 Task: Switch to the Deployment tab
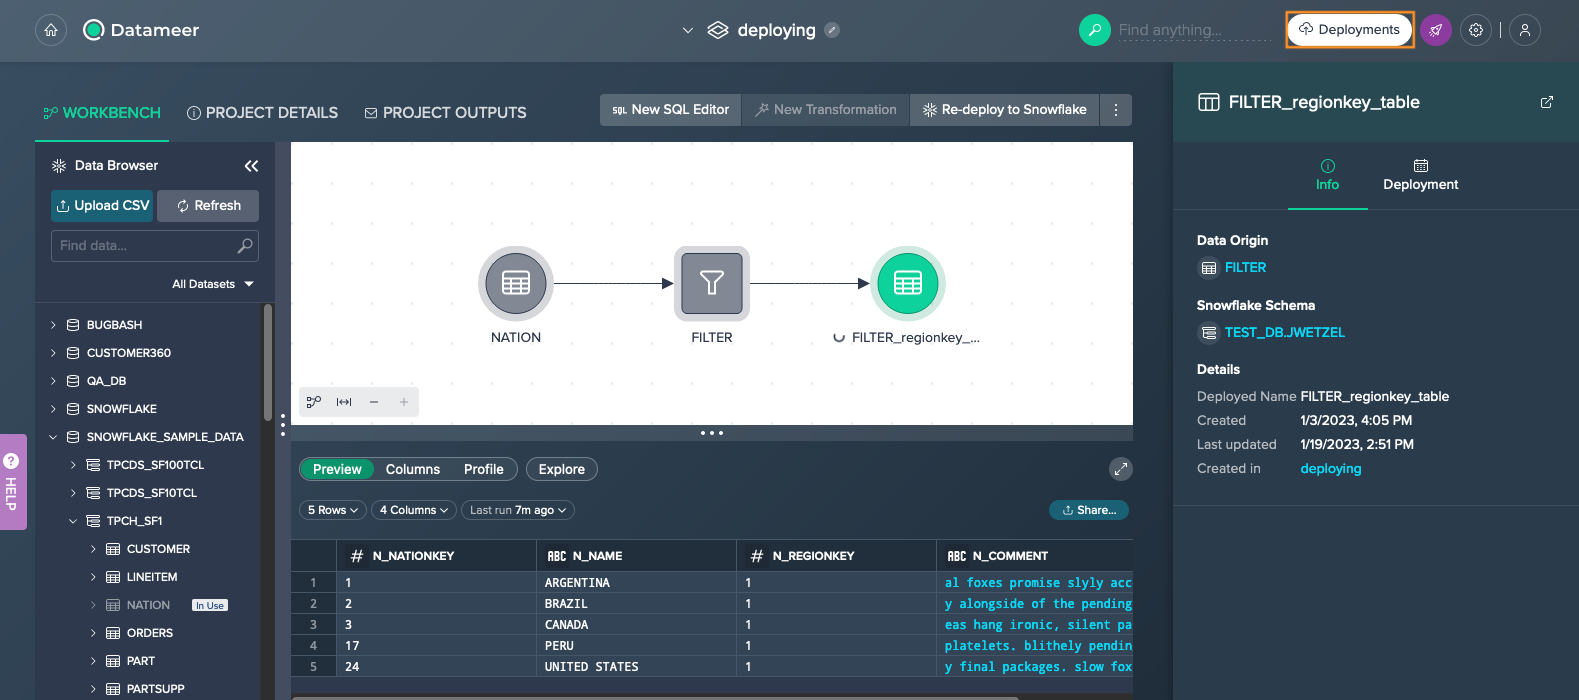pyautogui.click(x=1421, y=175)
